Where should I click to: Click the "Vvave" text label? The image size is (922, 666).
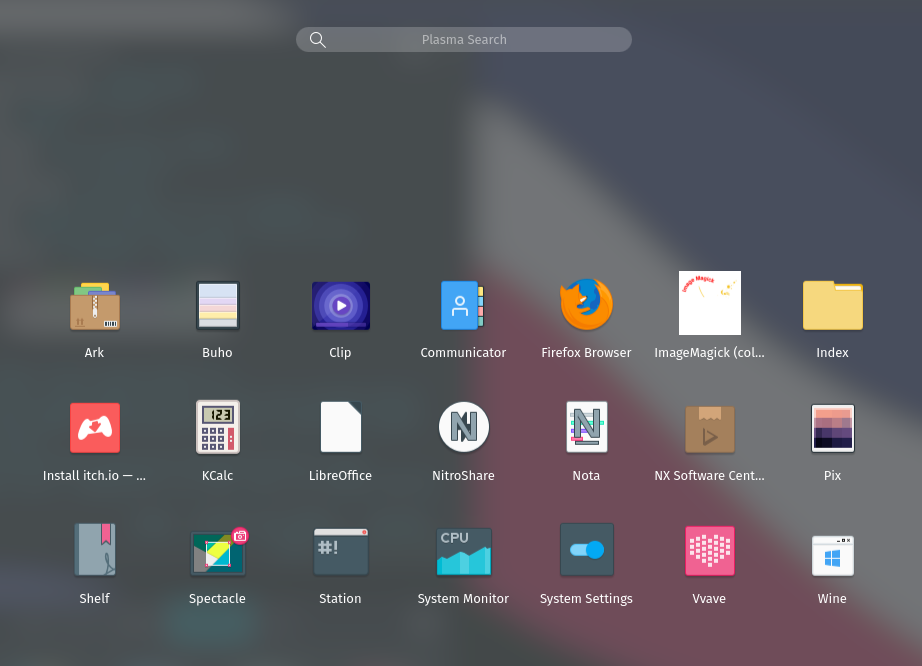point(710,598)
